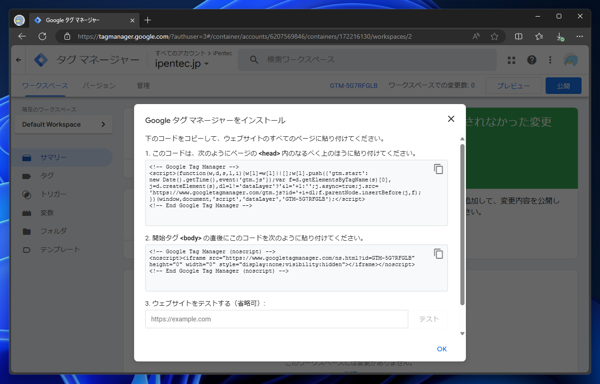This screenshot has height=384, width=600.
Task: Reload the page
Action: (42, 36)
